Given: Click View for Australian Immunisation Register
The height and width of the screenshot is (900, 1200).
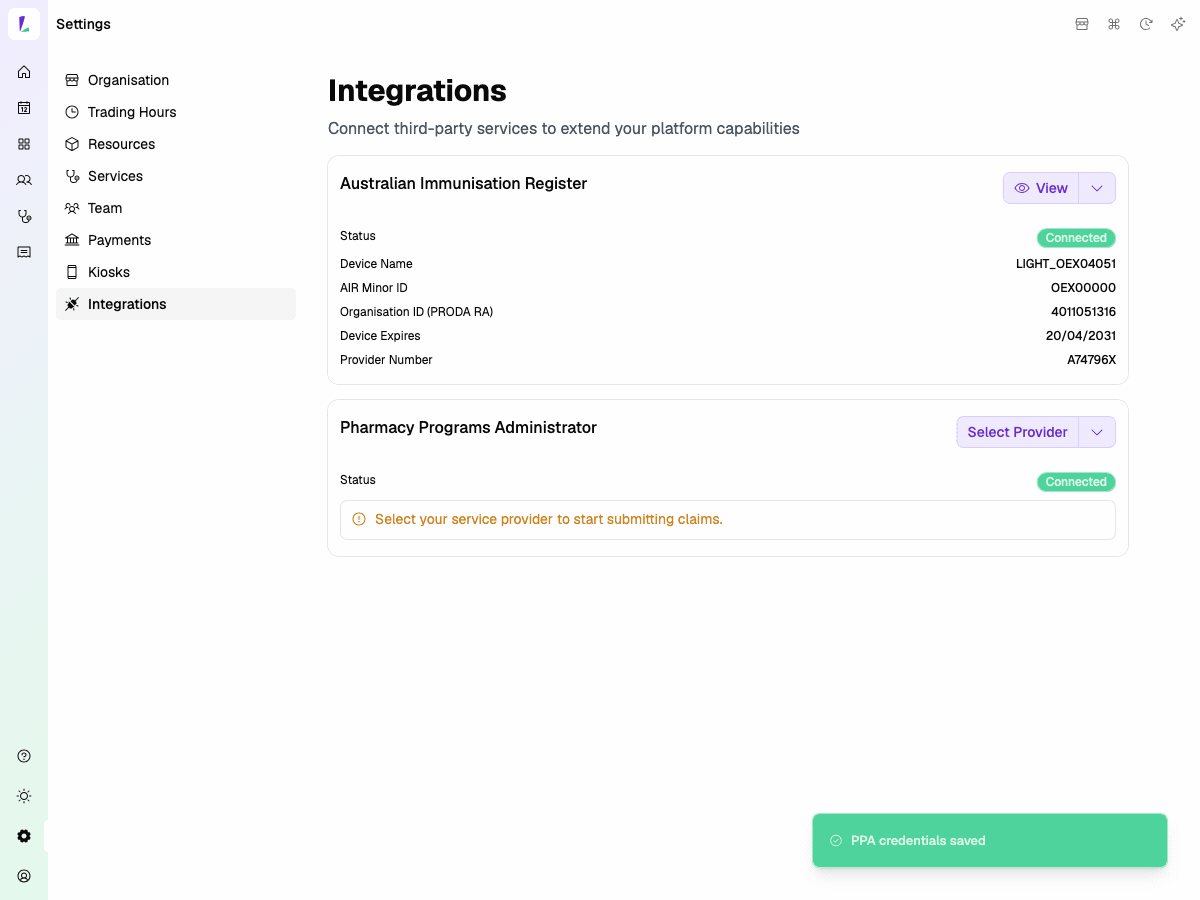Looking at the screenshot, I should tap(1041, 188).
